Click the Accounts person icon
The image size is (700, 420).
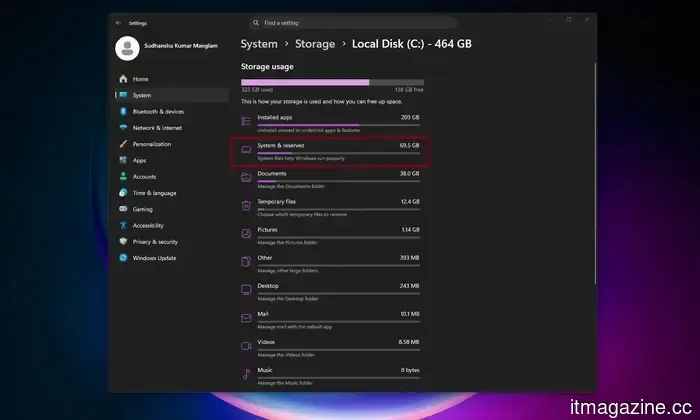click(123, 177)
